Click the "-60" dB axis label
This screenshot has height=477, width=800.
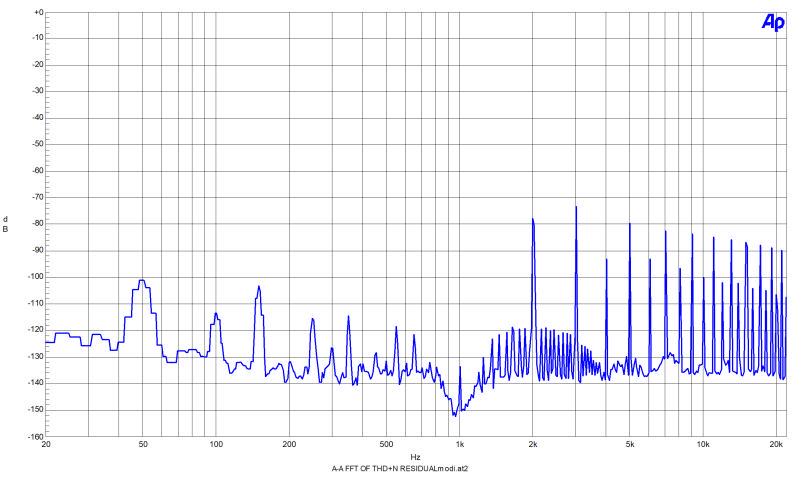(x=38, y=170)
